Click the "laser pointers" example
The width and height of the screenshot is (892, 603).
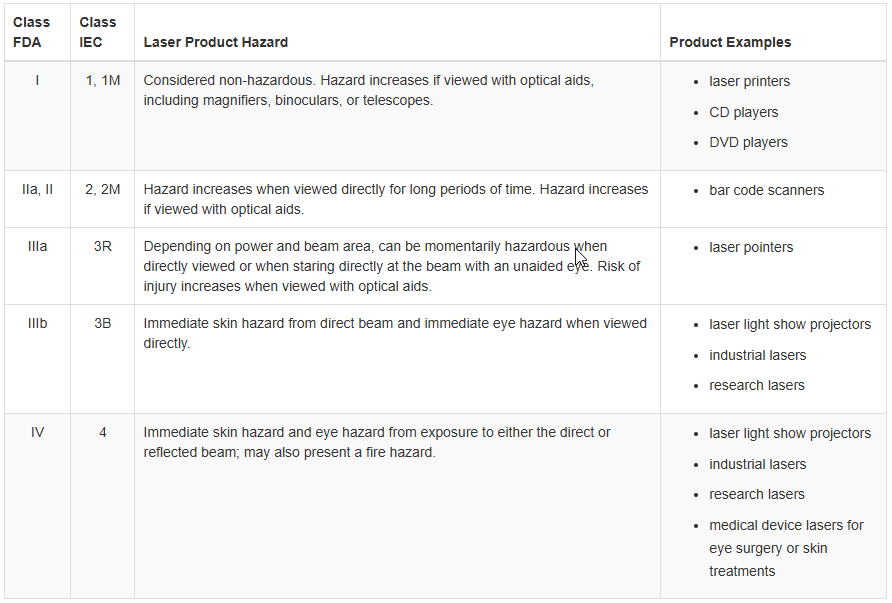[x=751, y=247]
